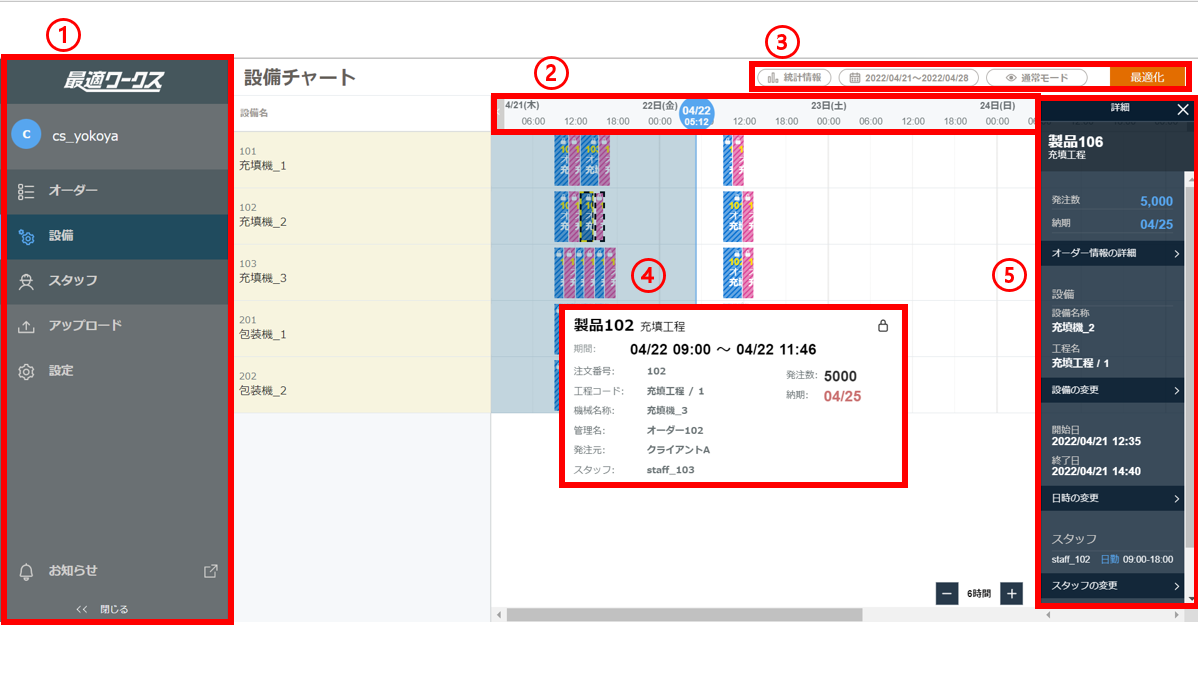Go to the アップロード menu item
The height and width of the screenshot is (675, 1198).
[x=117, y=326]
